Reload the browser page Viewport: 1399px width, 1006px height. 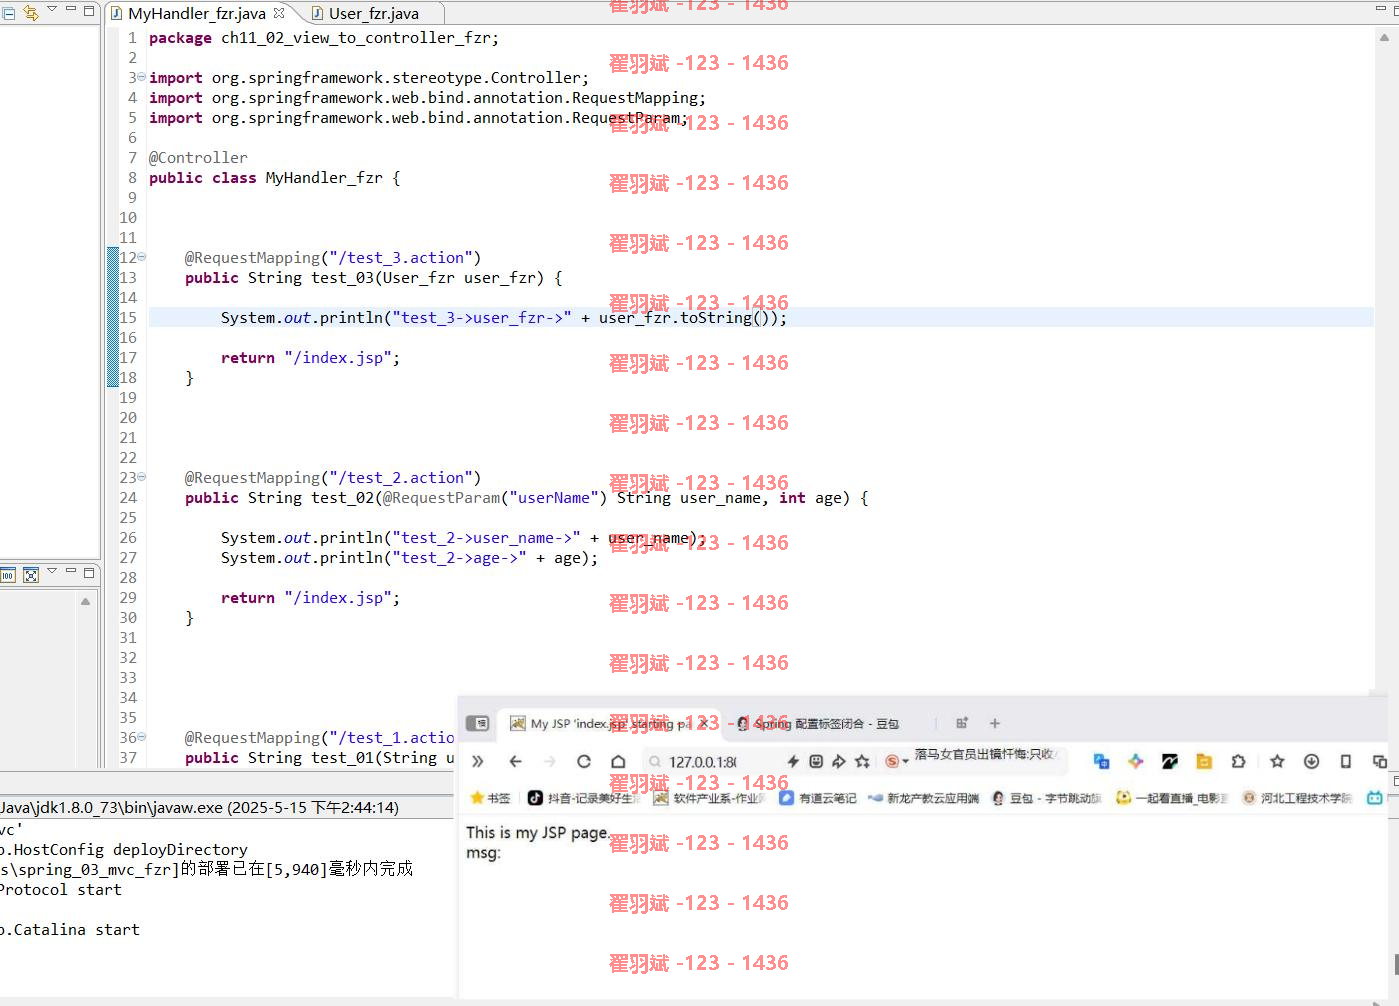(x=584, y=761)
